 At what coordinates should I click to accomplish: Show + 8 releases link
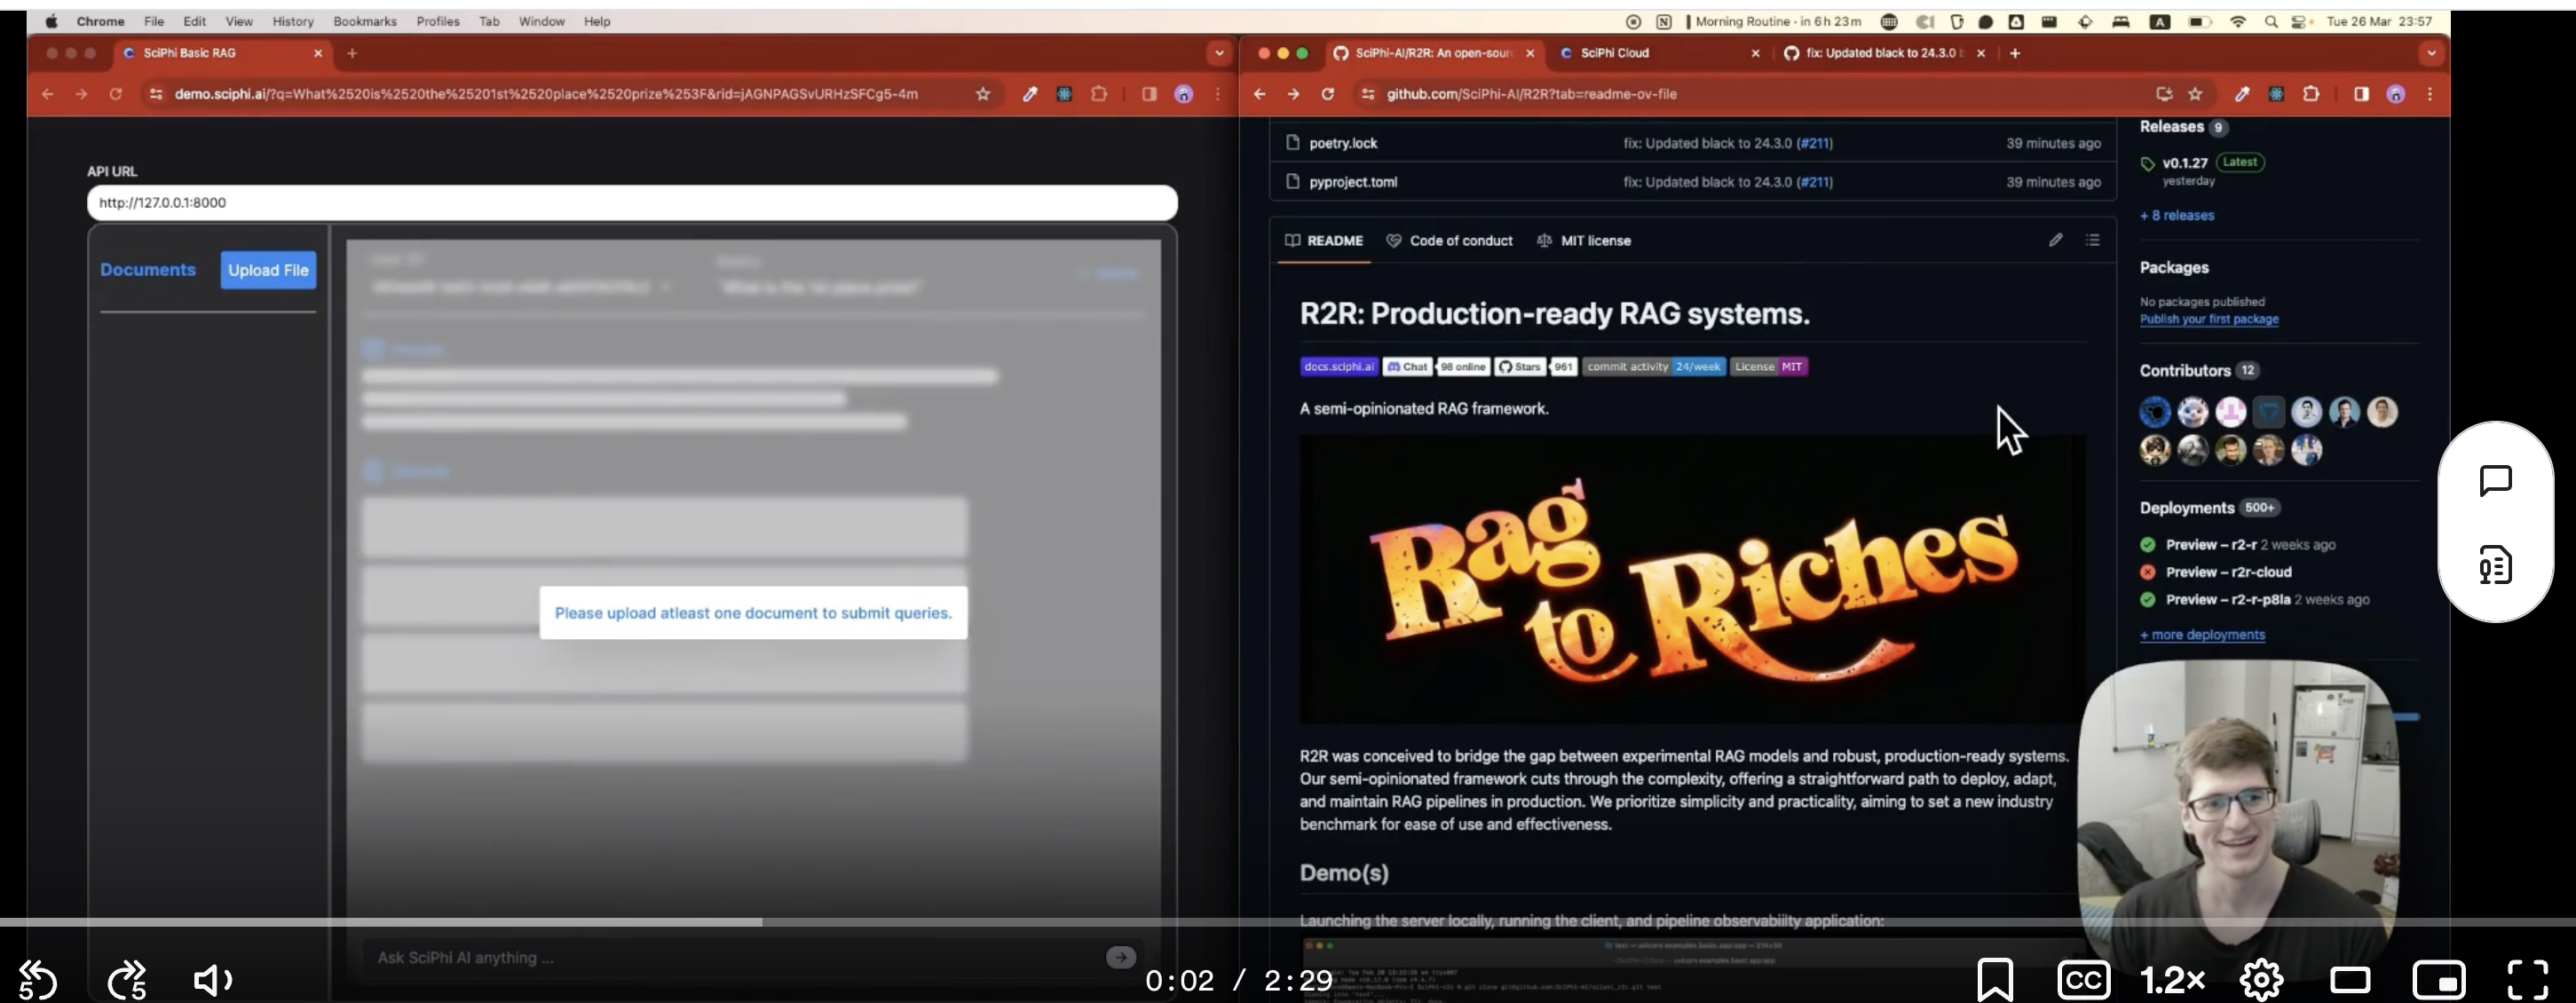(2177, 216)
